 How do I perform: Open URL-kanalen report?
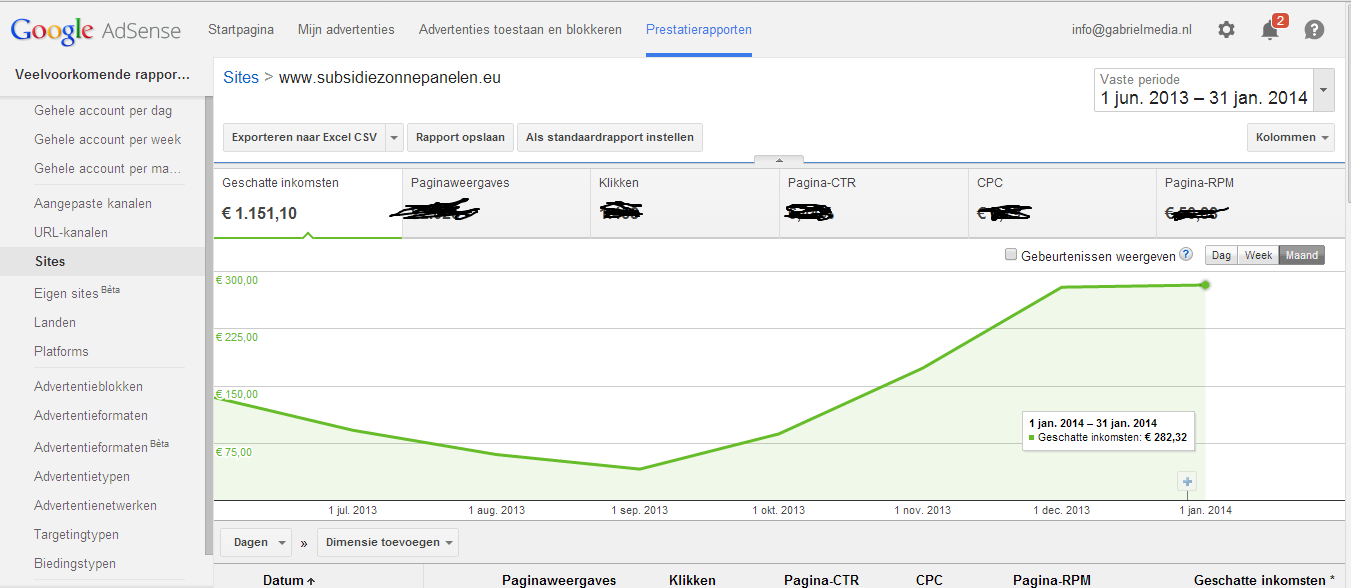click(x=71, y=233)
